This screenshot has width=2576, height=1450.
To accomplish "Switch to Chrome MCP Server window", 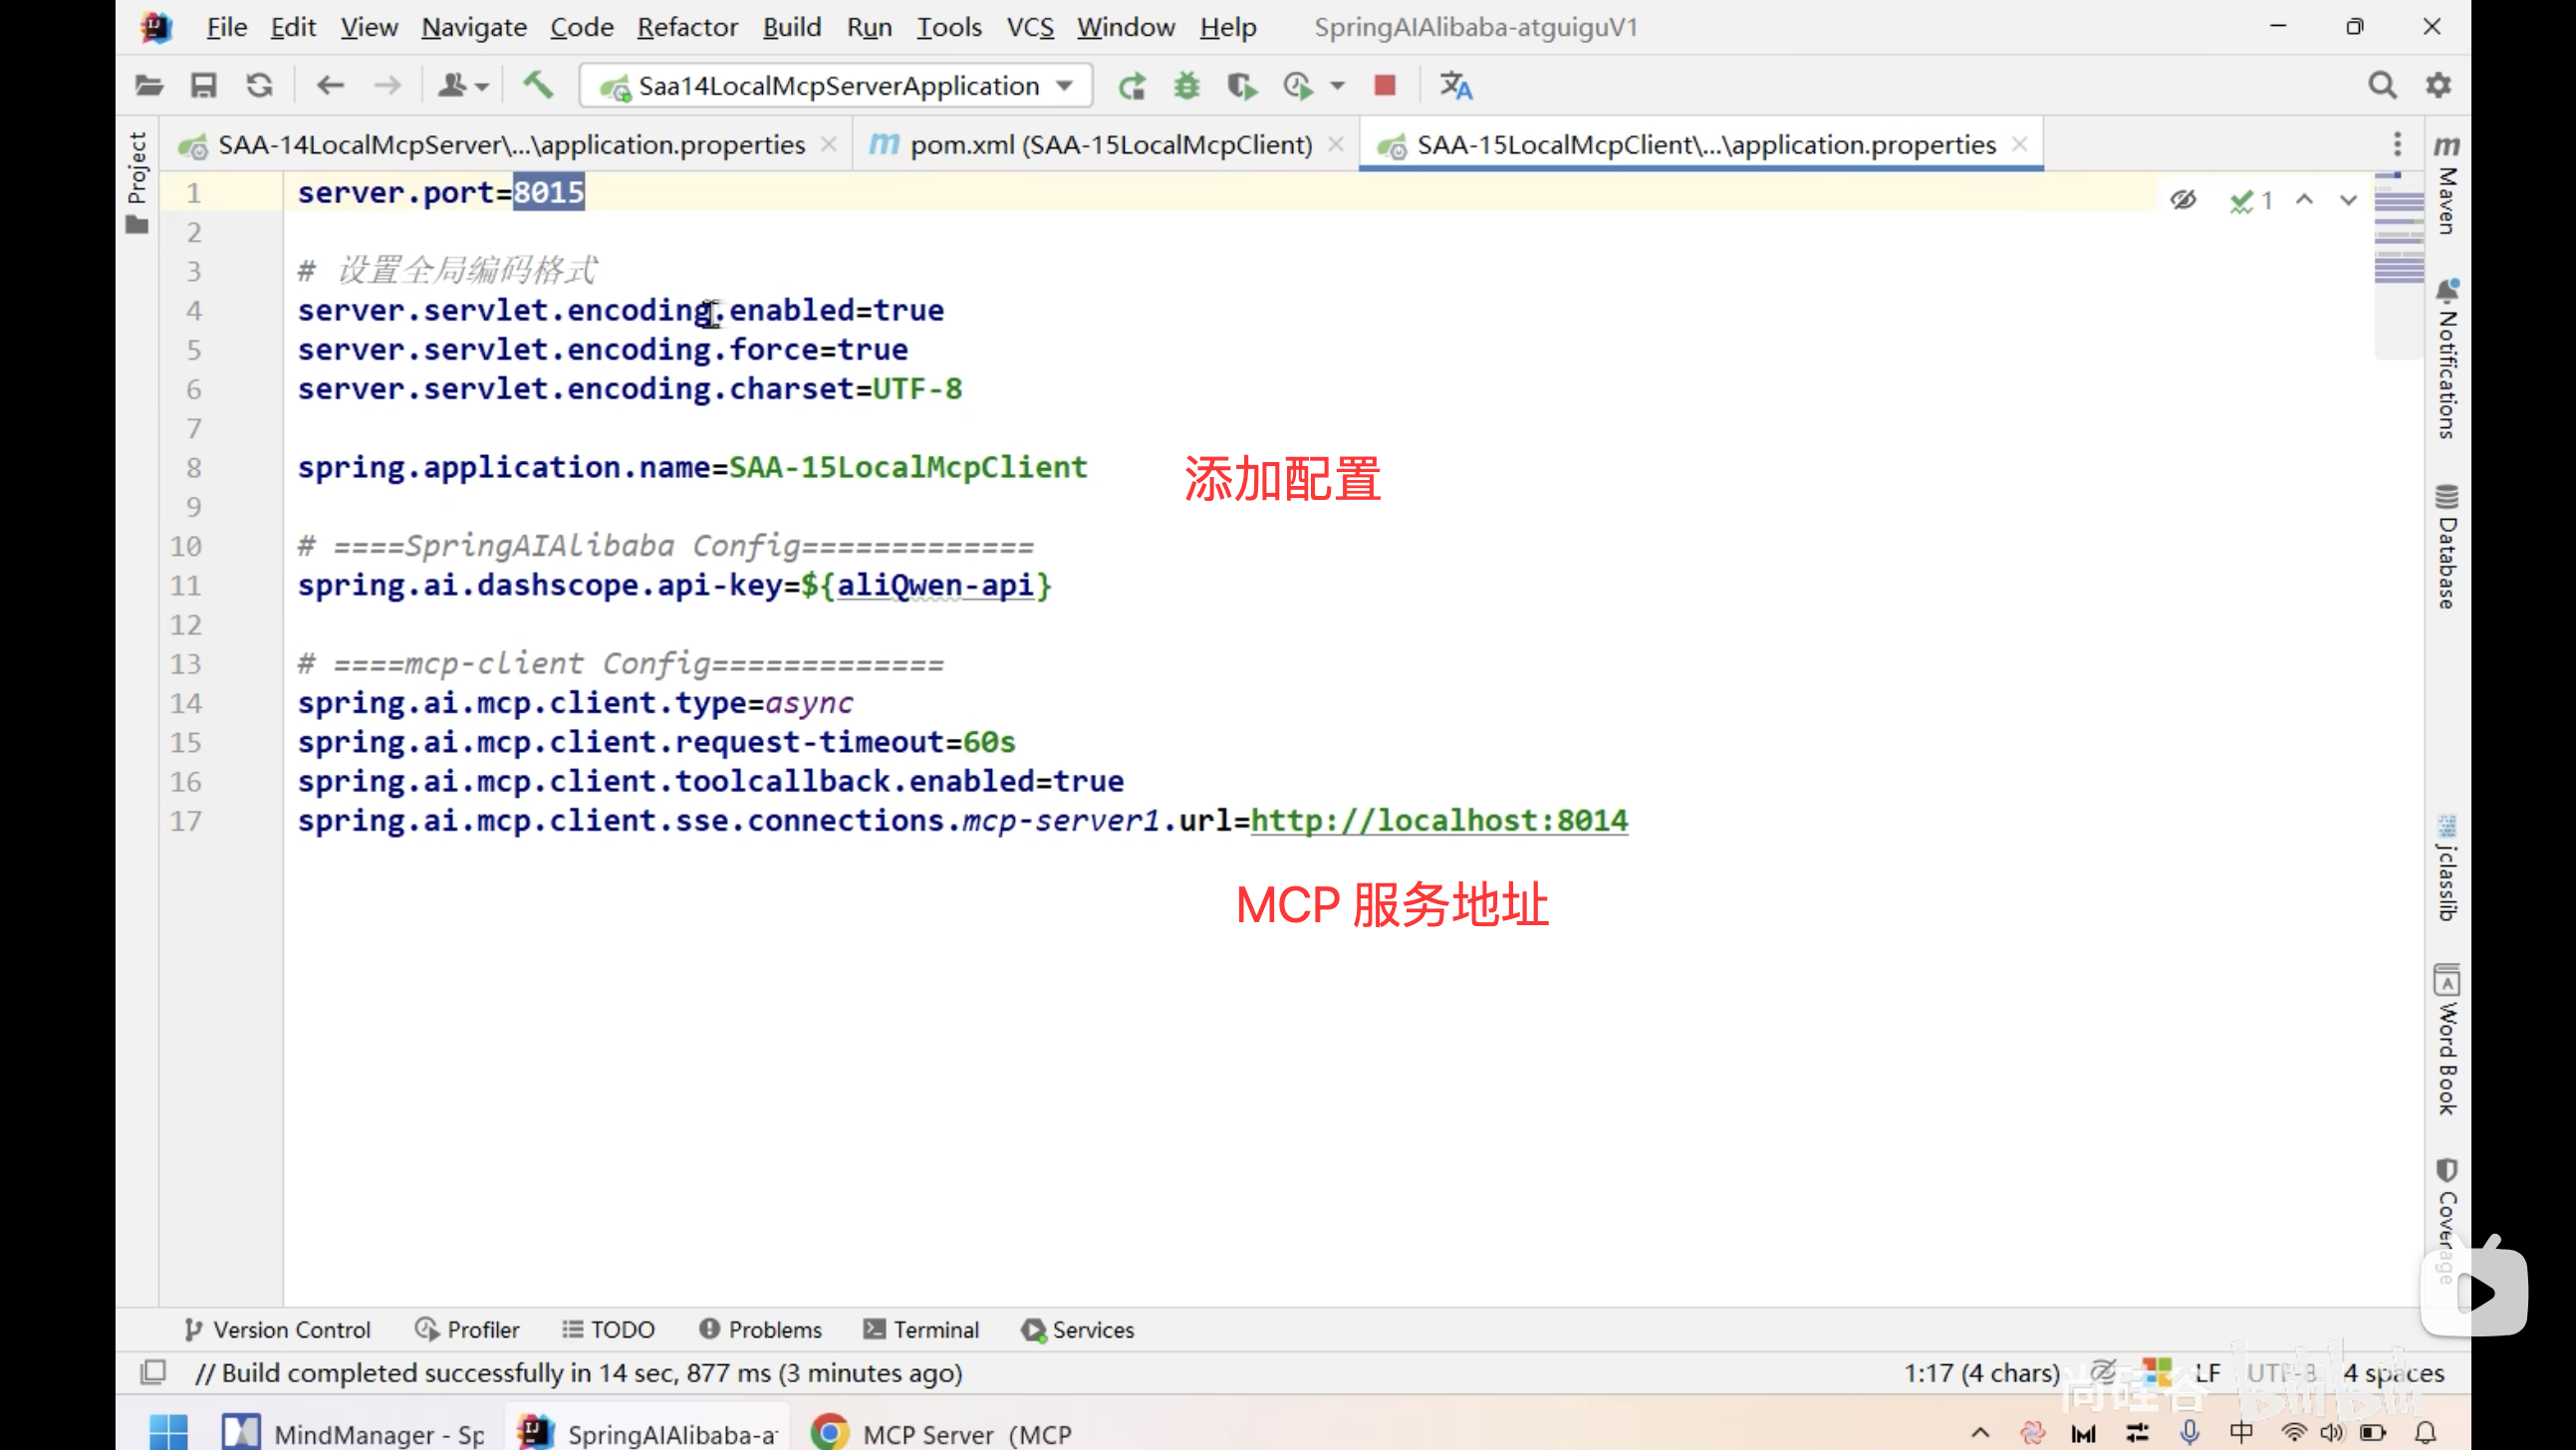I will click(941, 1432).
